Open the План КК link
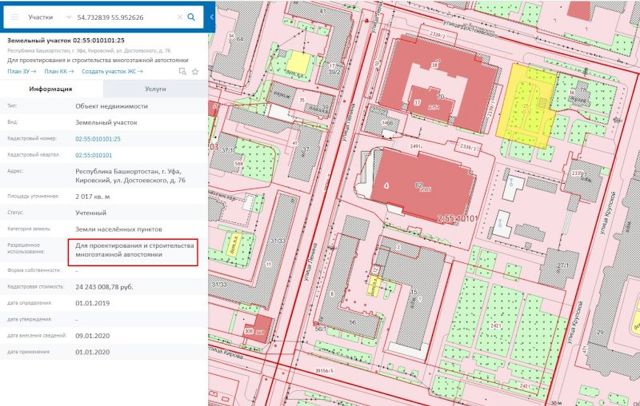640x406 pixels. pos(57,71)
